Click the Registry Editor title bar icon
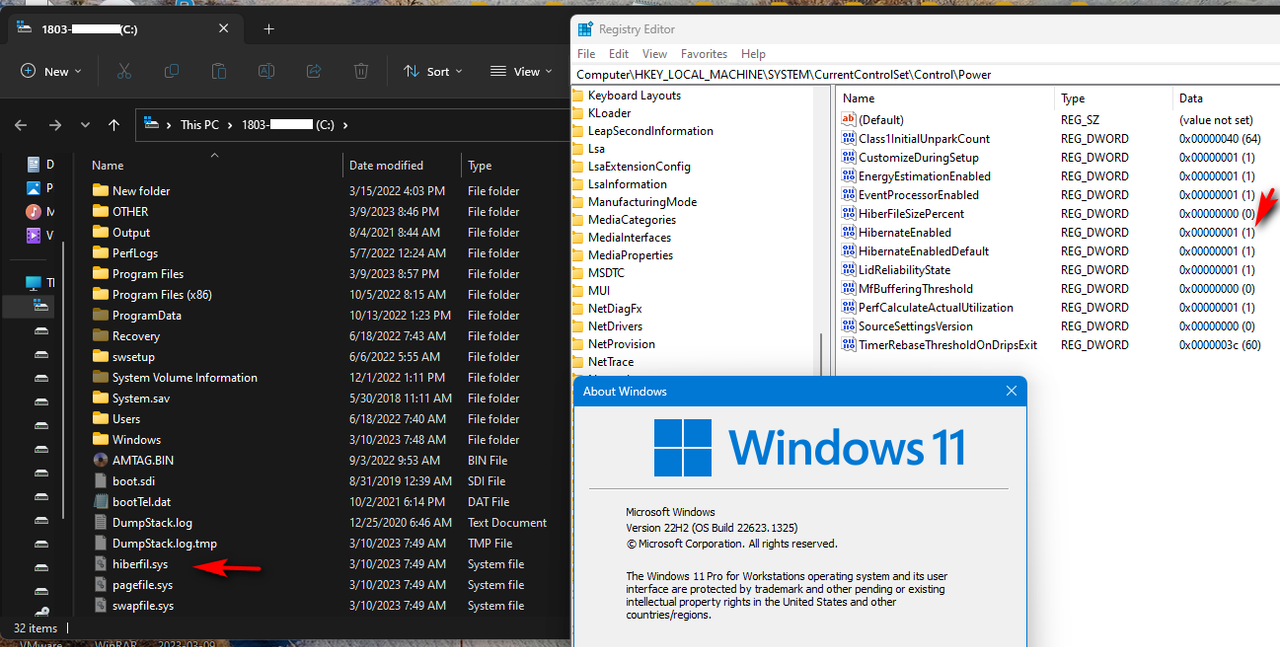The image size is (1280, 647). click(585, 29)
